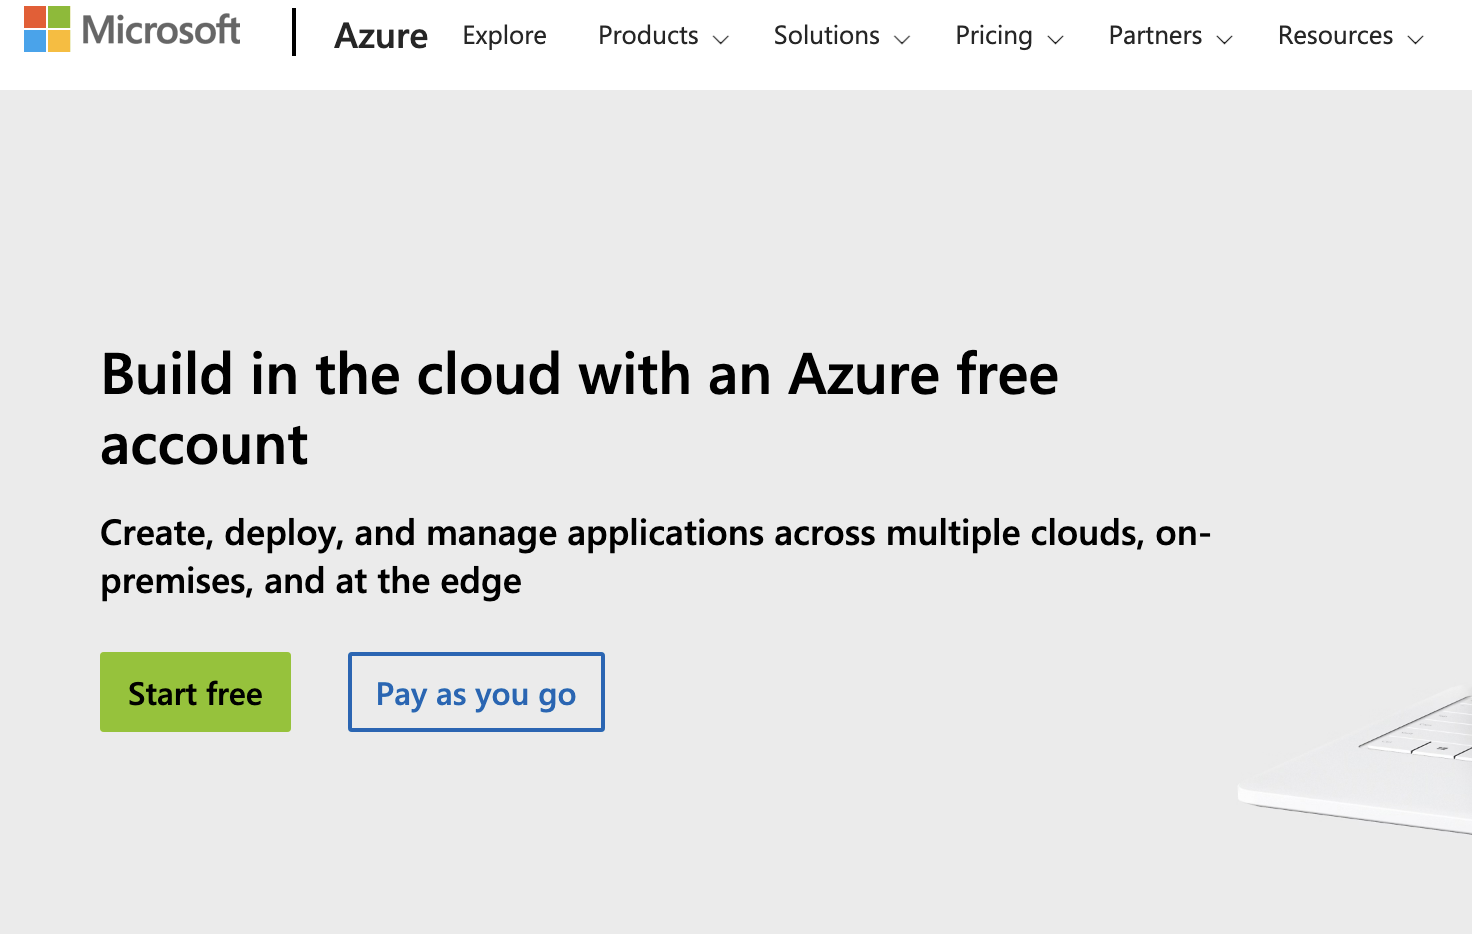The width and height of the screenshot is (1472, 934).
Task: Expand the Partners chevron arrow
Action: click(1225, 40)
